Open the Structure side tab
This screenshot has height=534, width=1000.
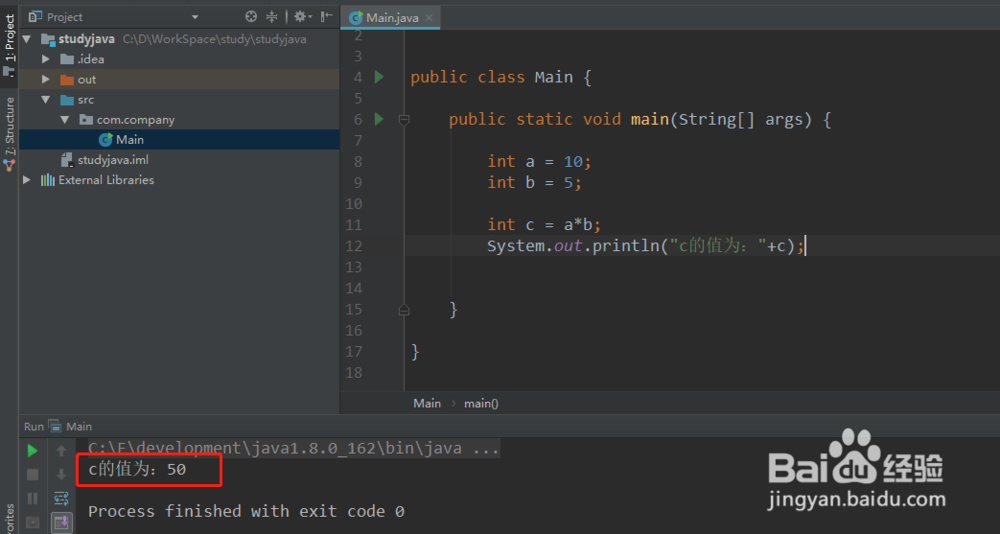pyautogui.click(x=9, y=133)
